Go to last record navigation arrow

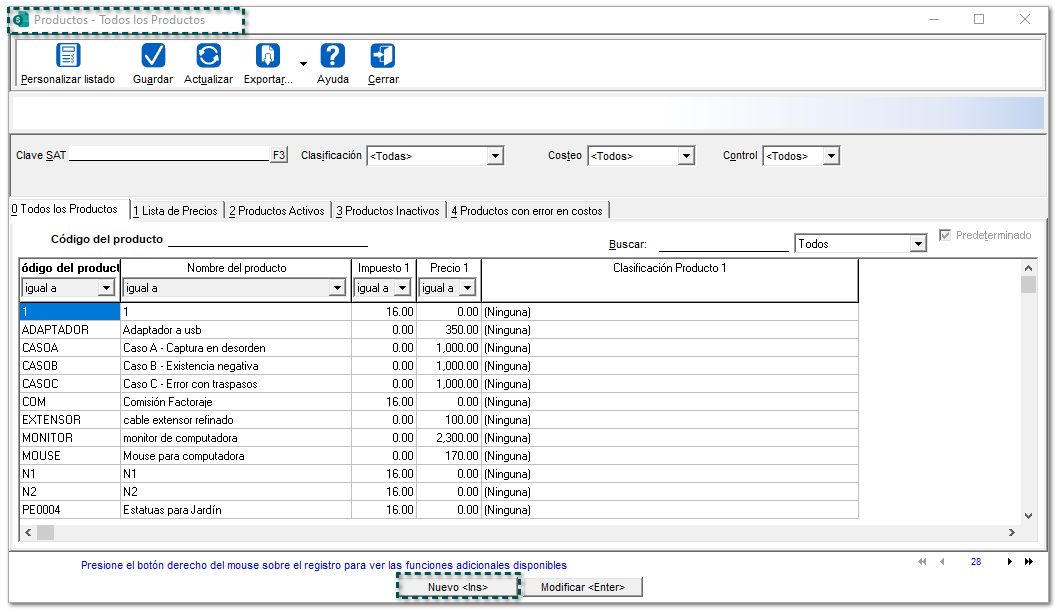click(1029, 562)
